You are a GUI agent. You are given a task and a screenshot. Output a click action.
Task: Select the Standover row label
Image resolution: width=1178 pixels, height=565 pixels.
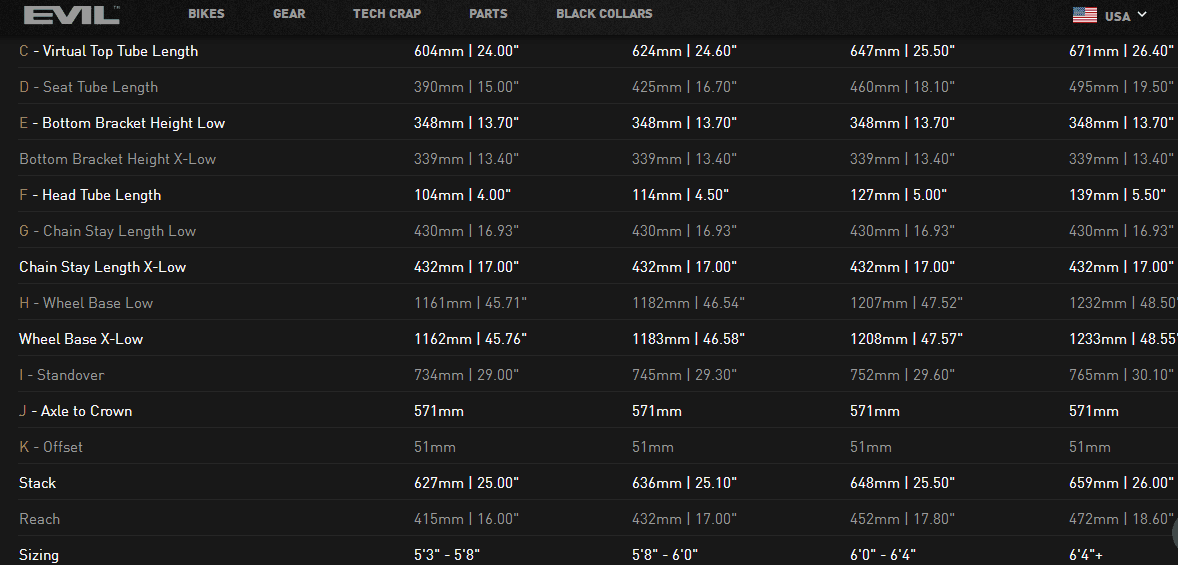tap(62, 375)
